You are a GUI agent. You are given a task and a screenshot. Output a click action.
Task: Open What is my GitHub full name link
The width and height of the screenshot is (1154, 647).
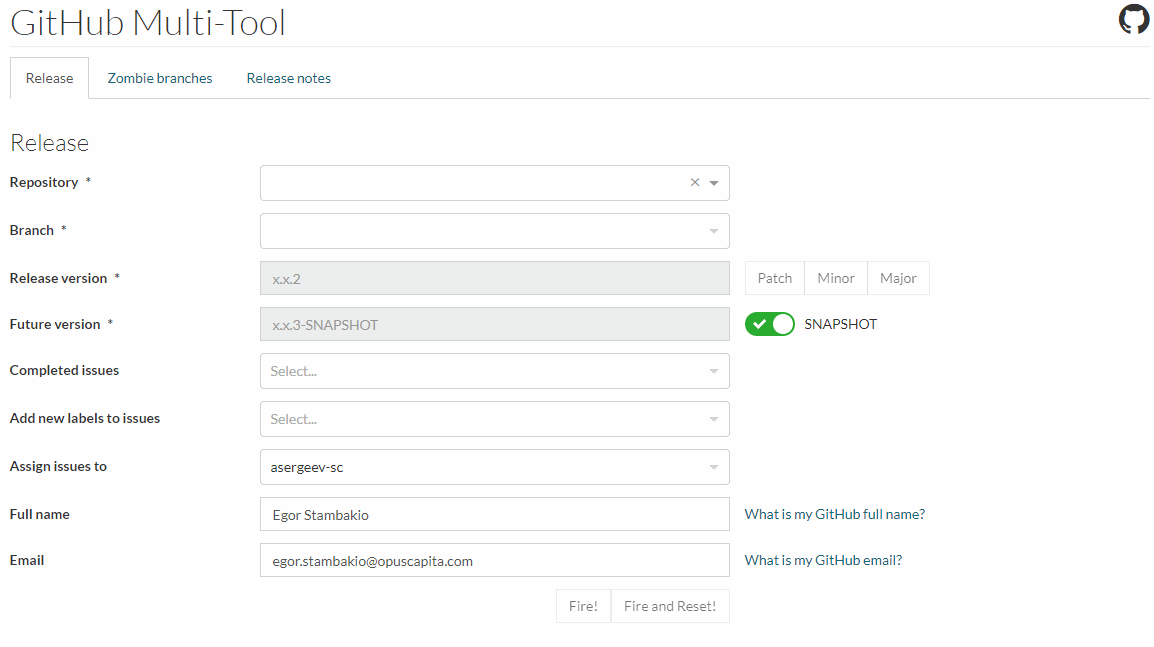834,514
